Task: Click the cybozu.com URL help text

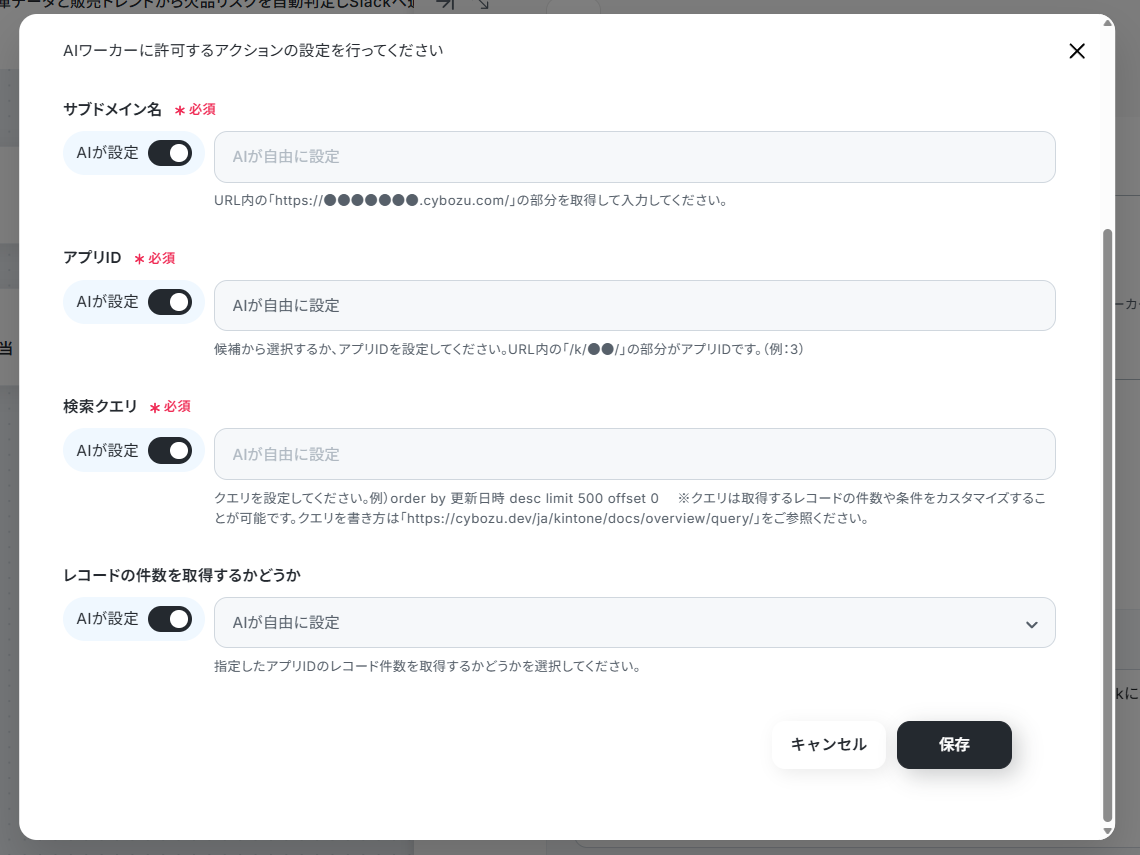Action: click(x=471, y=201)
